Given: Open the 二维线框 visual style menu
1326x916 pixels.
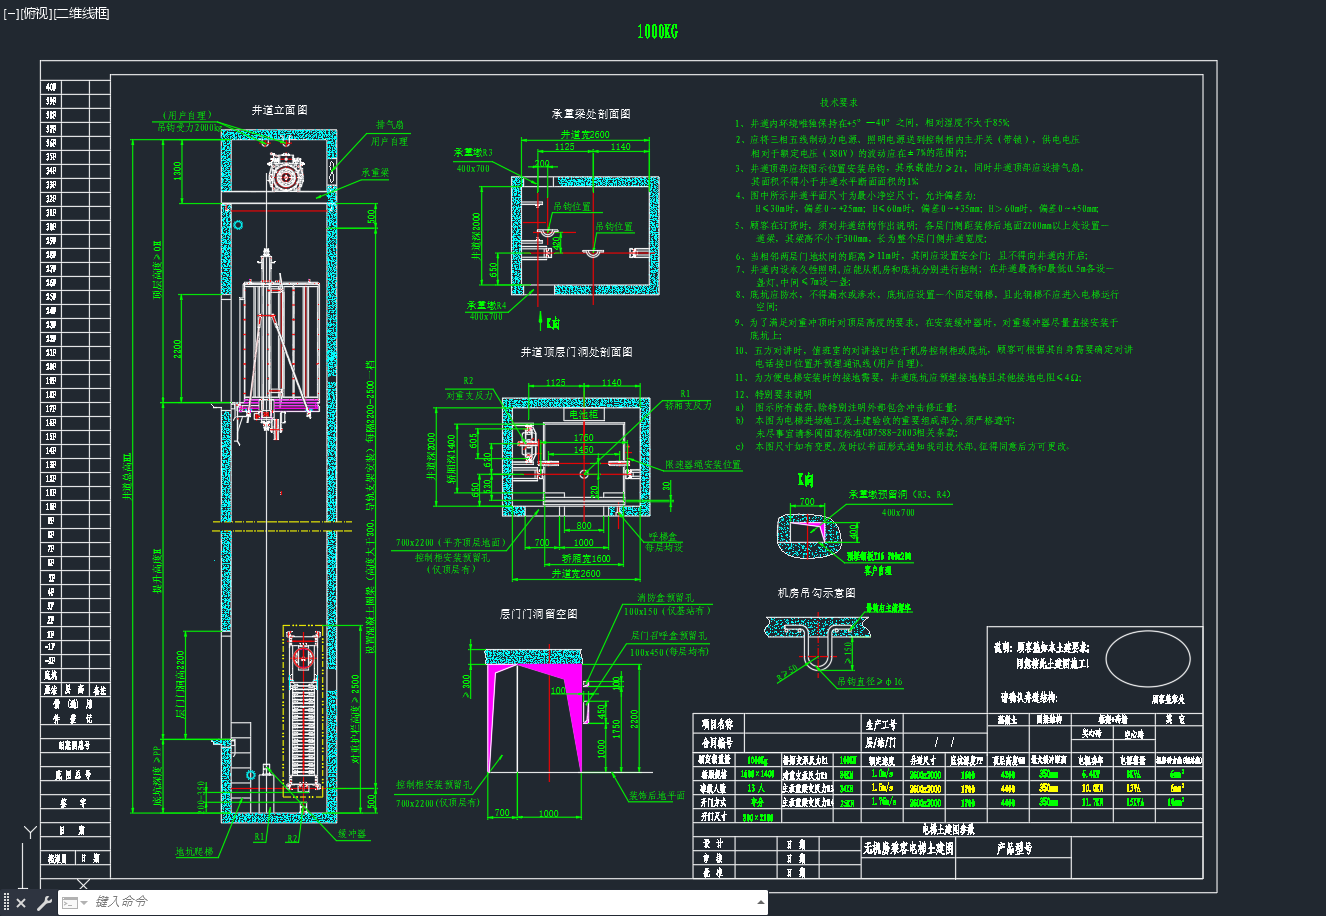Looking at the screenshot, I should click(x=82, y=14).
